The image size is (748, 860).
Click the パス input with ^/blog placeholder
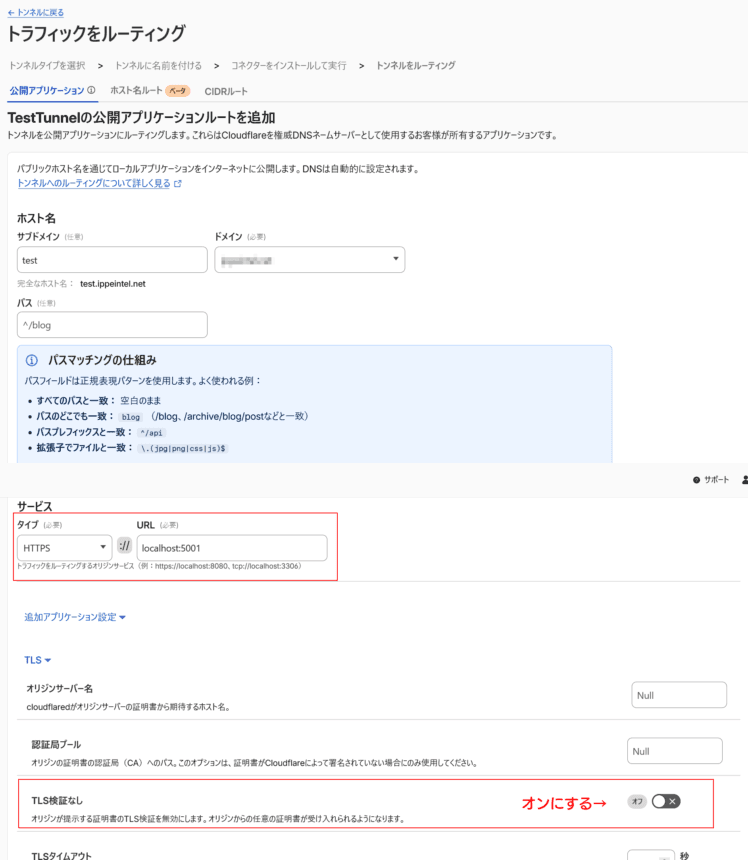point(112,325)
